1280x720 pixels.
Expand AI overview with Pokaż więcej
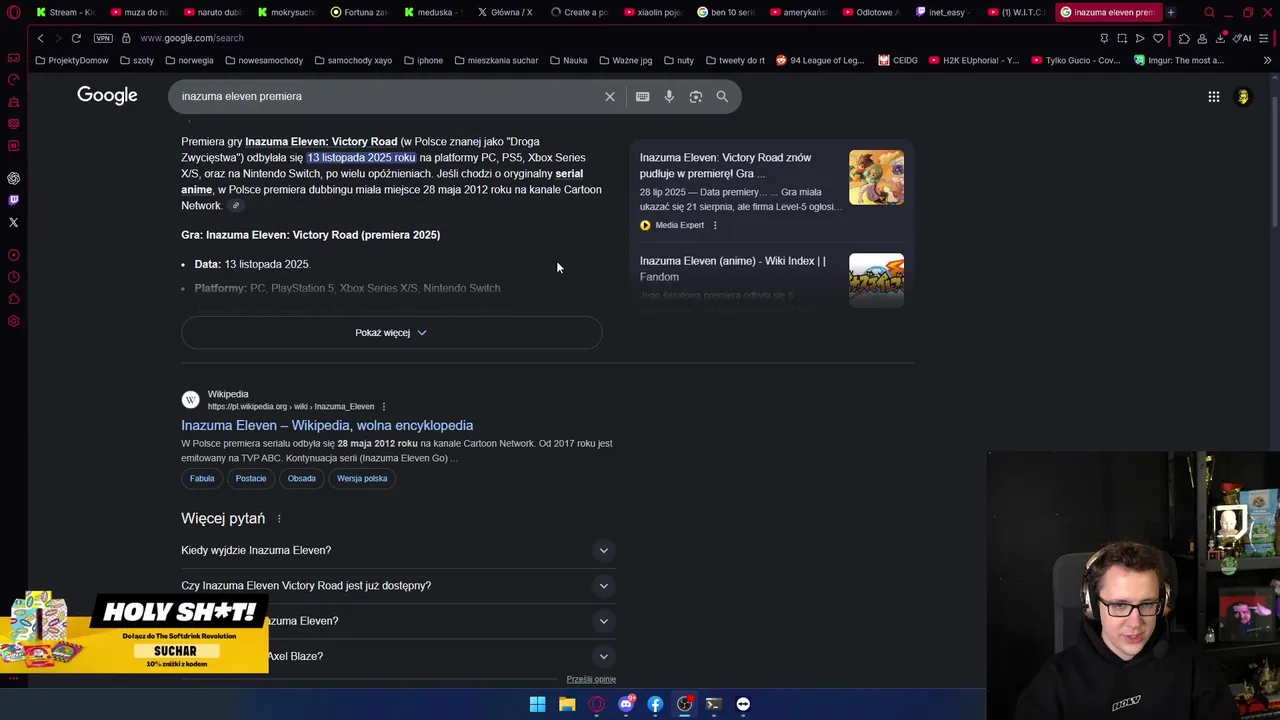pos(391,332)
